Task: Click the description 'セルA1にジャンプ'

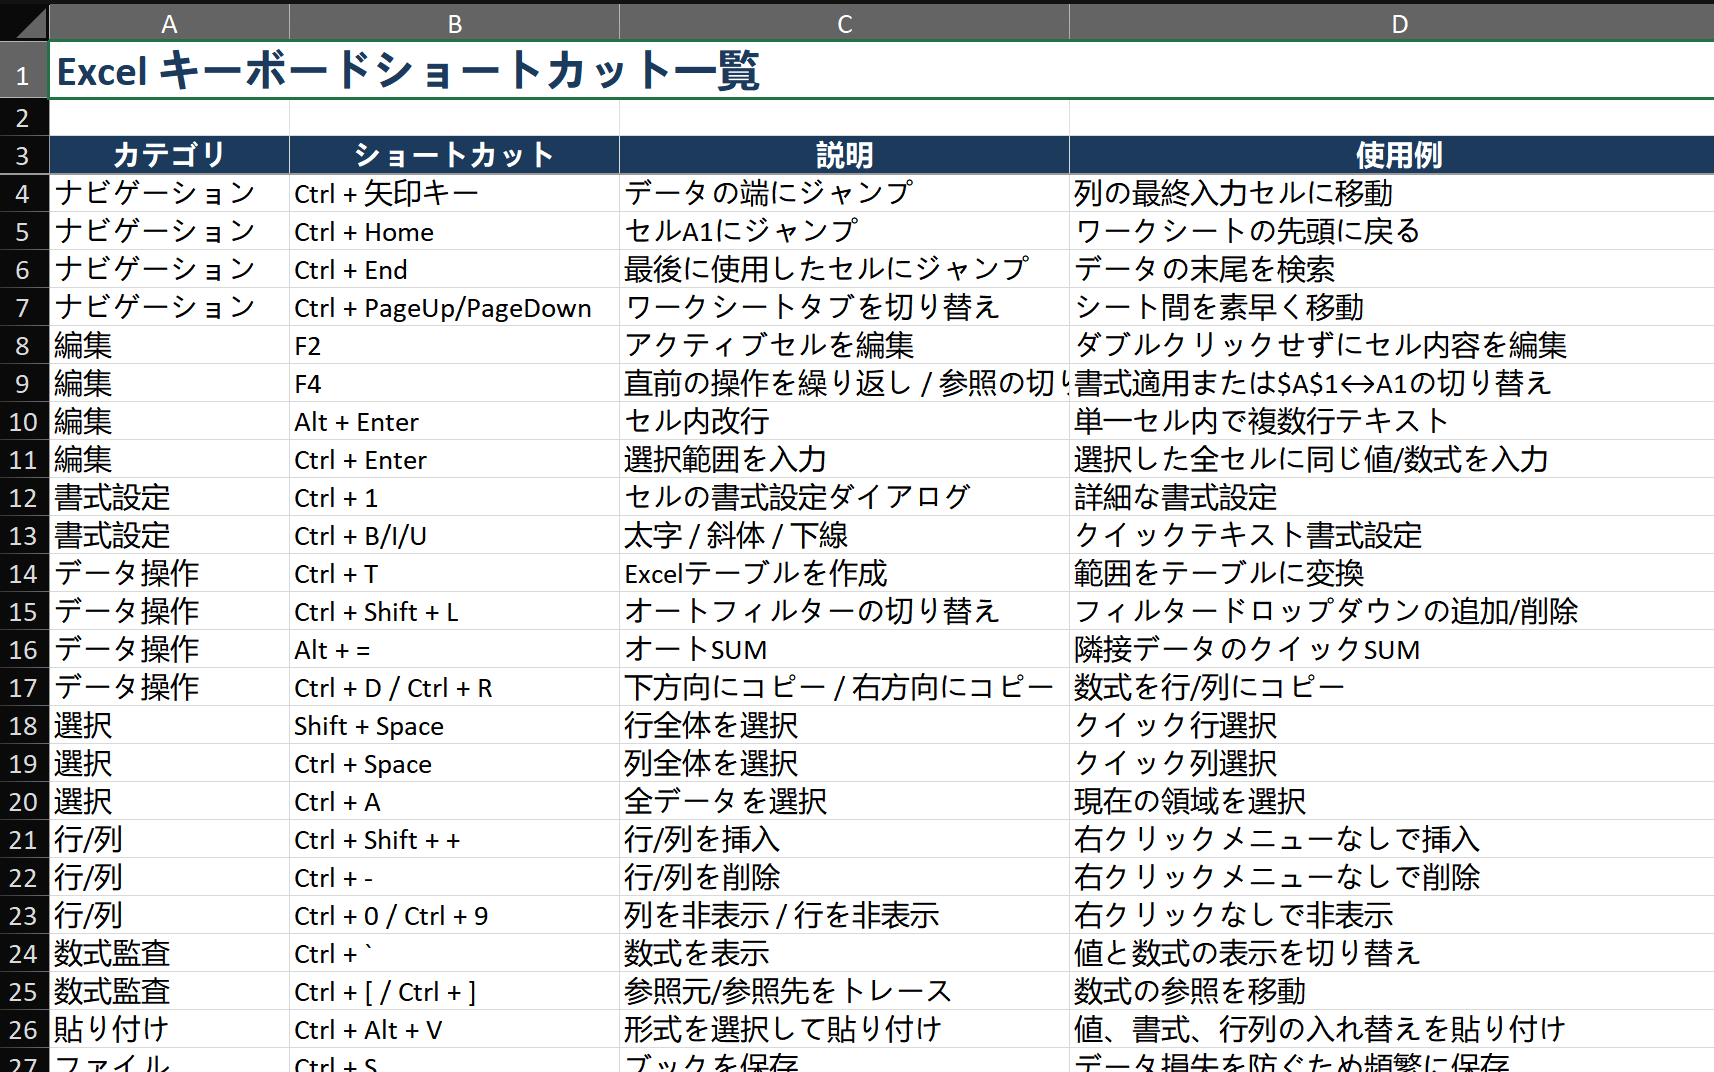Action: pyautogui.click(x=844, y=232)
